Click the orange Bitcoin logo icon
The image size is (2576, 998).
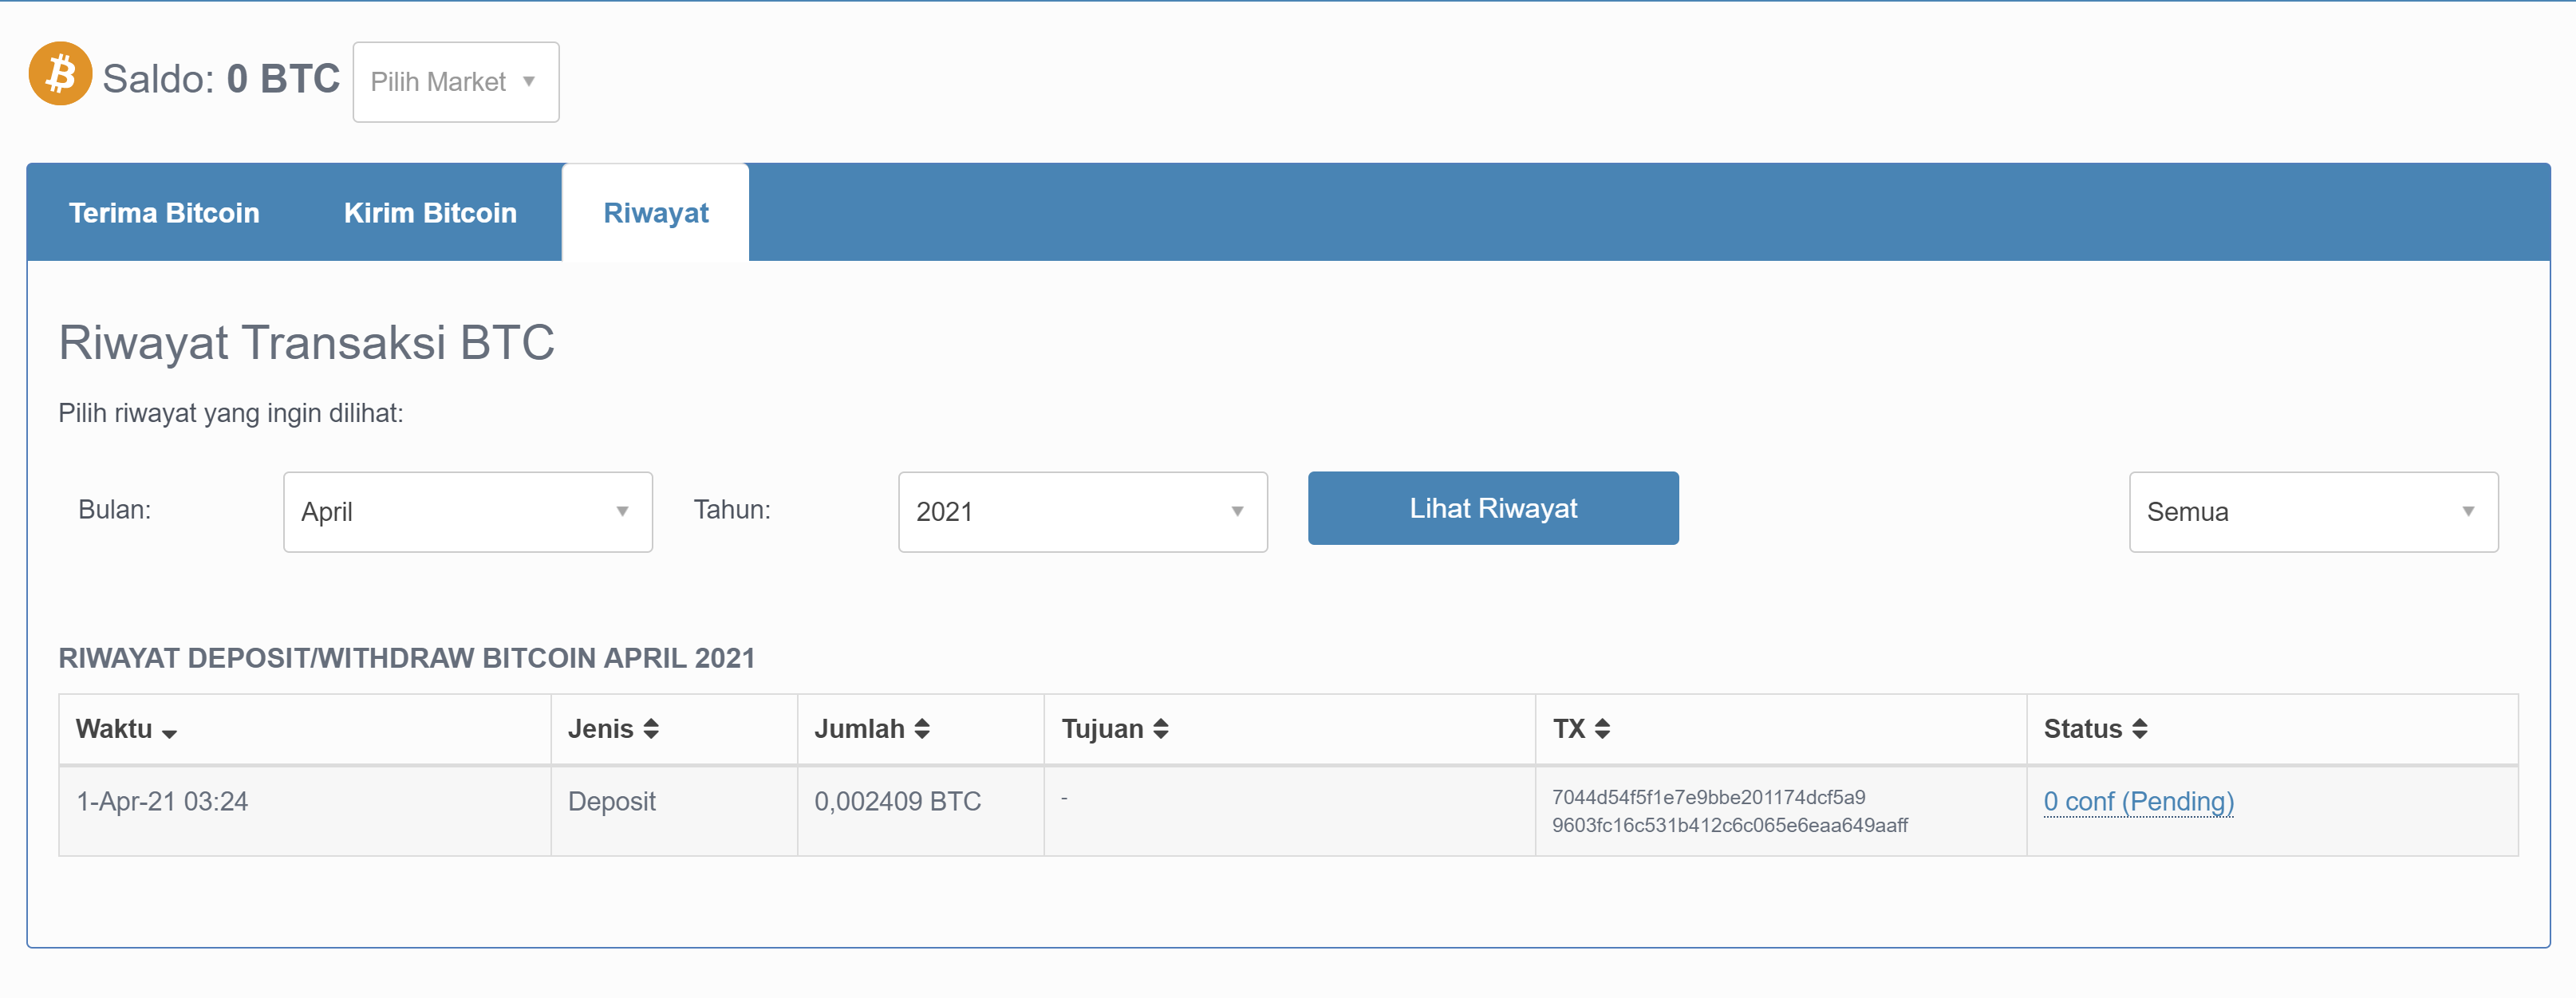60,74
